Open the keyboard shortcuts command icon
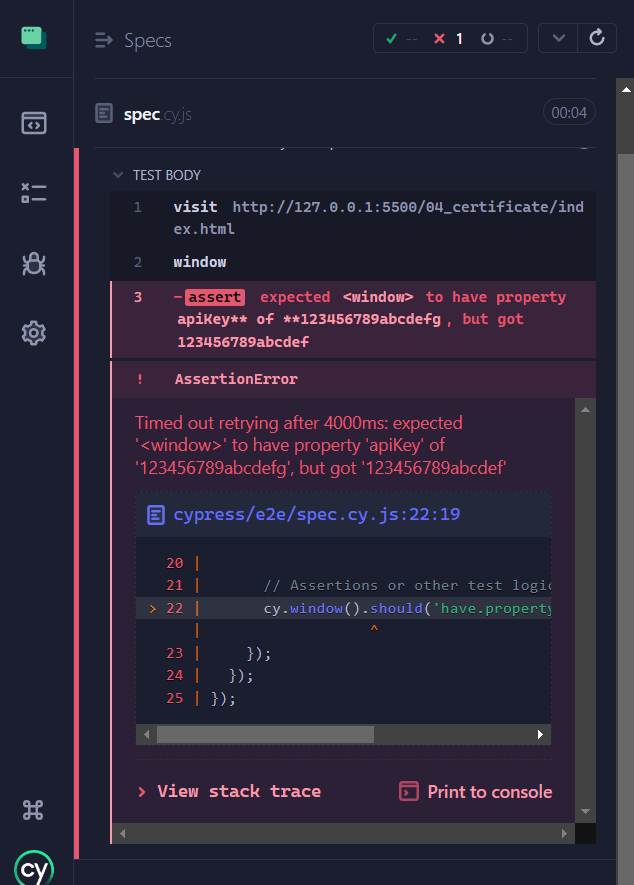The width and height of the screenshot is (634, 885). click(x=34, y=809)
